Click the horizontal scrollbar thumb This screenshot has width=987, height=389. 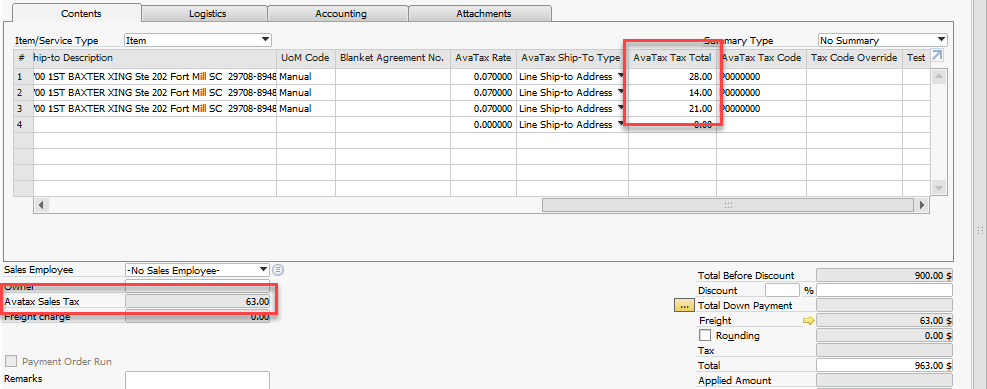click(728, 205)
